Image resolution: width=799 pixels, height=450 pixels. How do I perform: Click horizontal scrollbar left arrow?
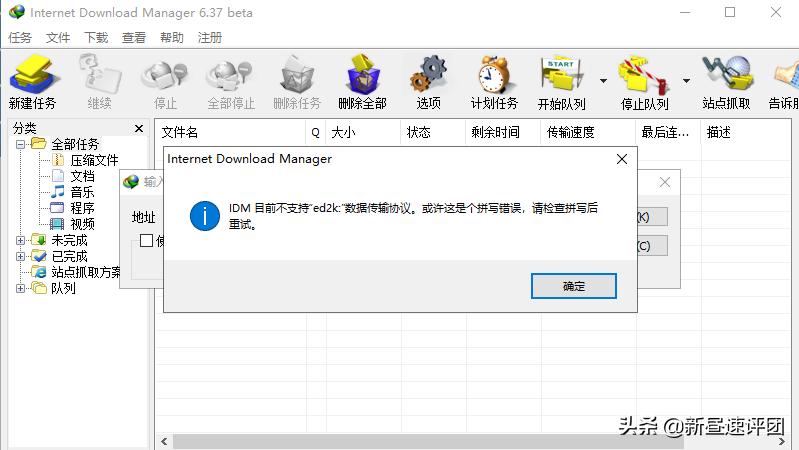(x=164, y=441)
